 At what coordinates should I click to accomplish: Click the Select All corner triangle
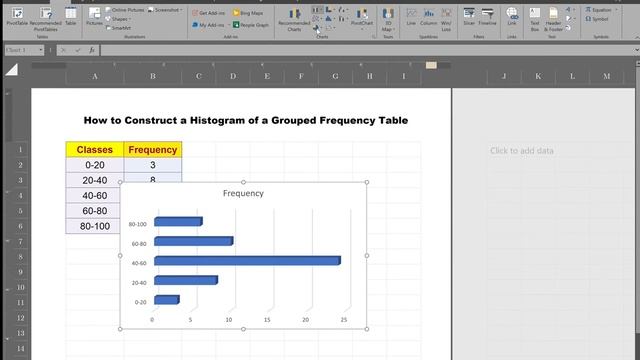click(12, 69)
